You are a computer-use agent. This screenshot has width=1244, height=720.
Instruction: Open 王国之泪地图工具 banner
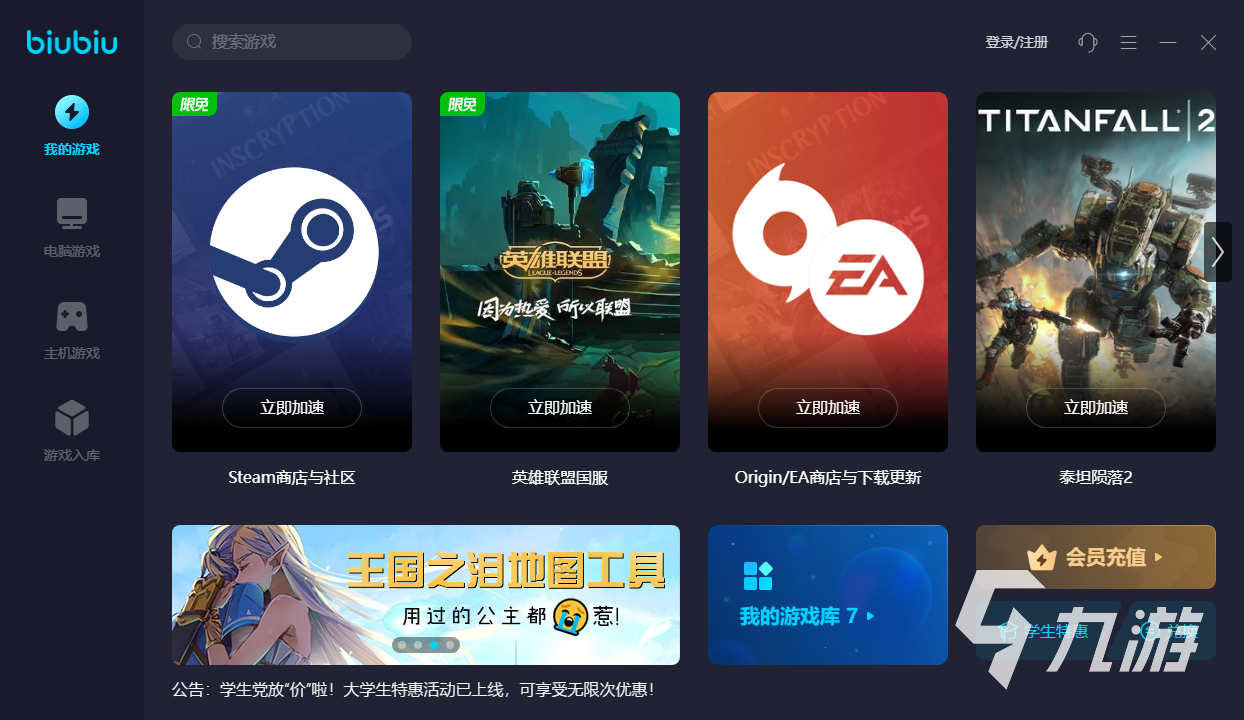426,595
